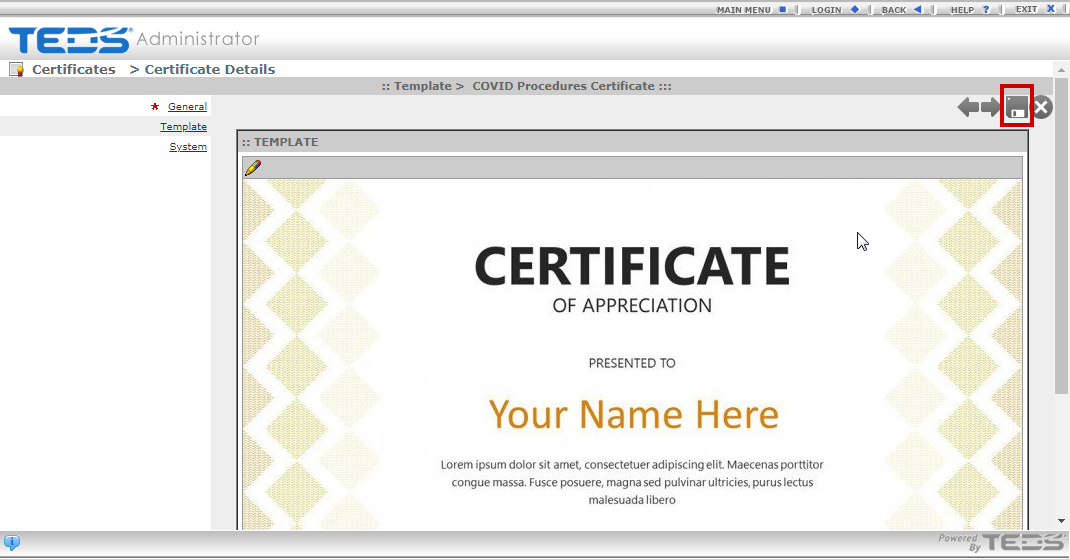Screen dimensions: 1070x559
Task: Click the scrollbar up arrow
Action: pyautogui.click(x=1061, y=68)
